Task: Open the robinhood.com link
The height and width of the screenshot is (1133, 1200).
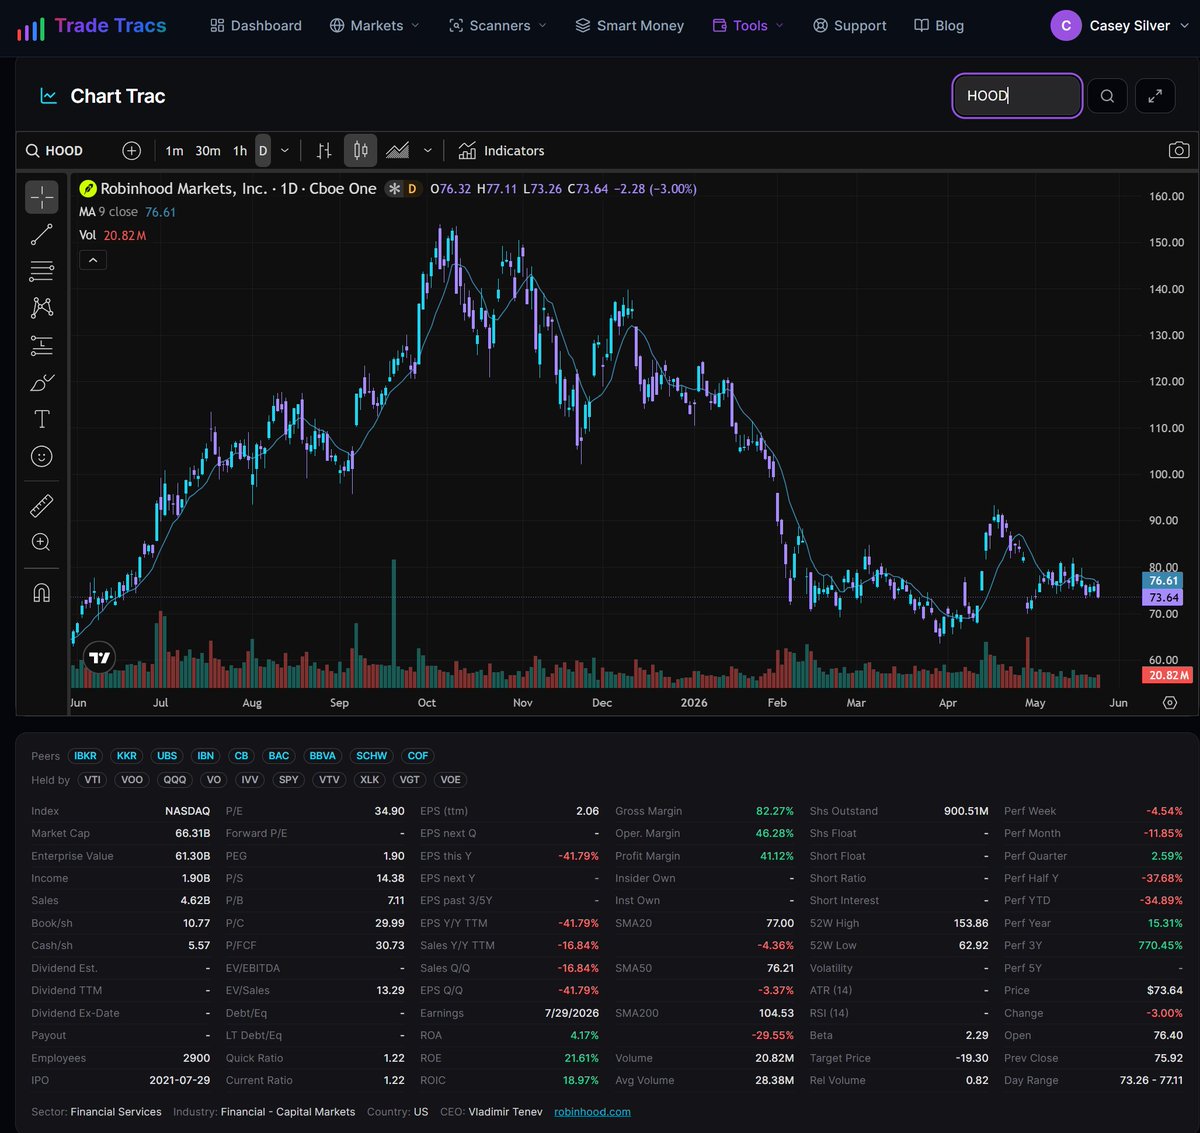Action: tap(592, 1112)
